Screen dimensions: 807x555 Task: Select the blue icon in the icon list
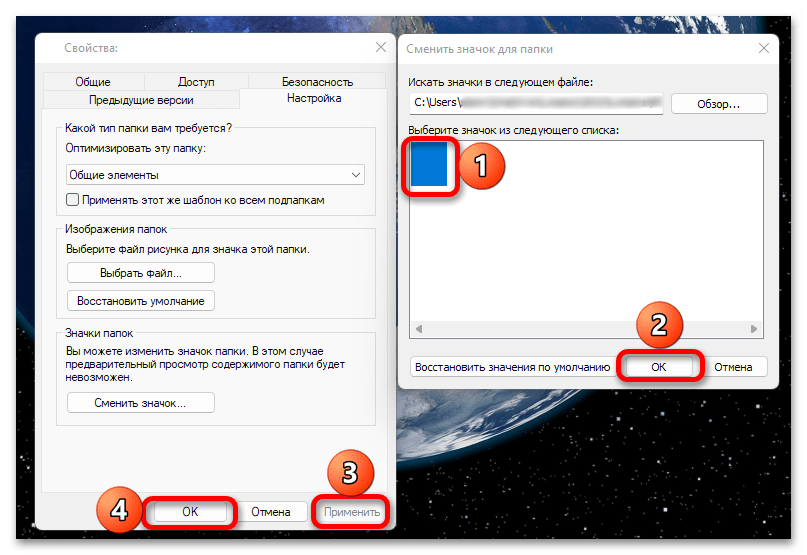[x=429, y=164]
